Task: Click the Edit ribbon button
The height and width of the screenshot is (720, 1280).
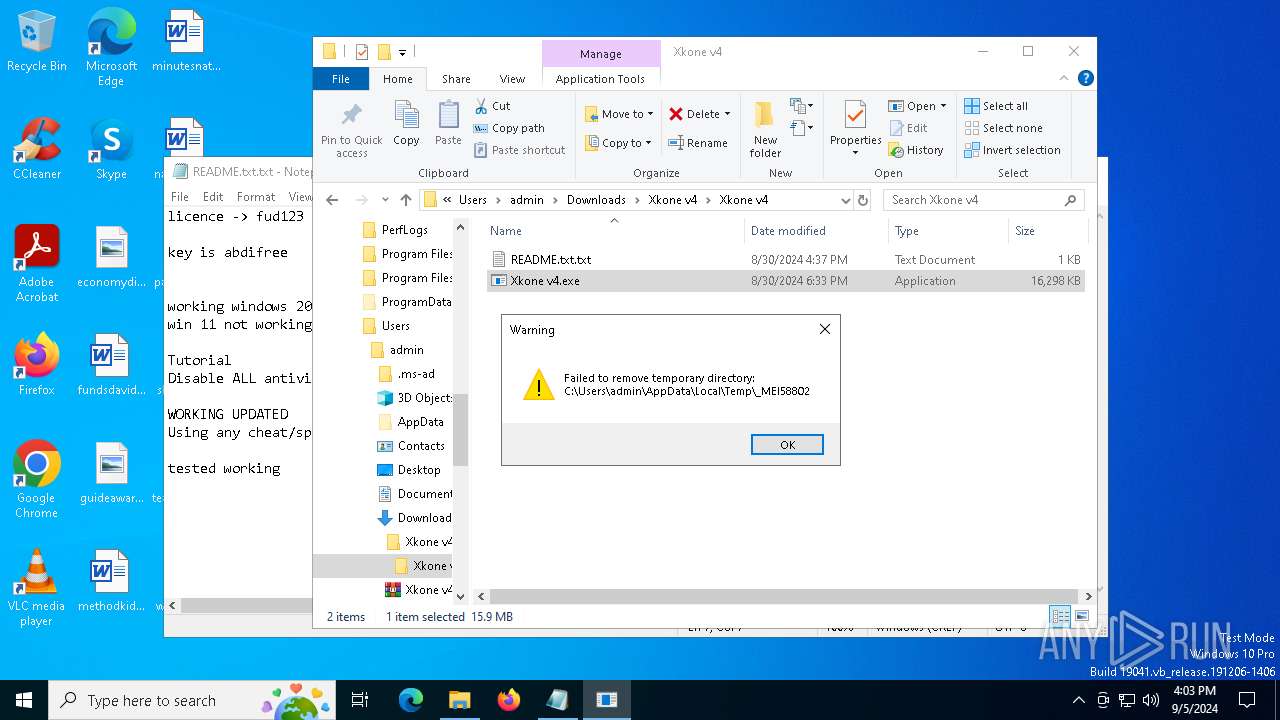Action: 908,128
